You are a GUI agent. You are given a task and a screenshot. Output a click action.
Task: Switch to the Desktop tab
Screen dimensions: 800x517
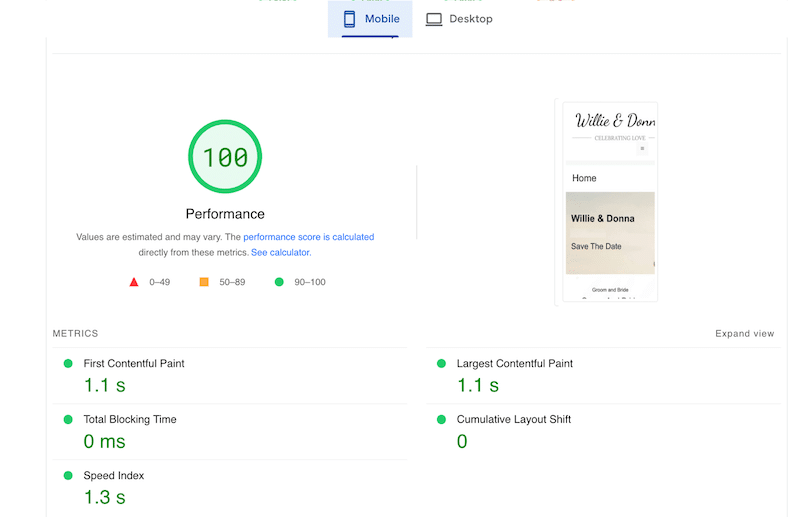point(459,19)
